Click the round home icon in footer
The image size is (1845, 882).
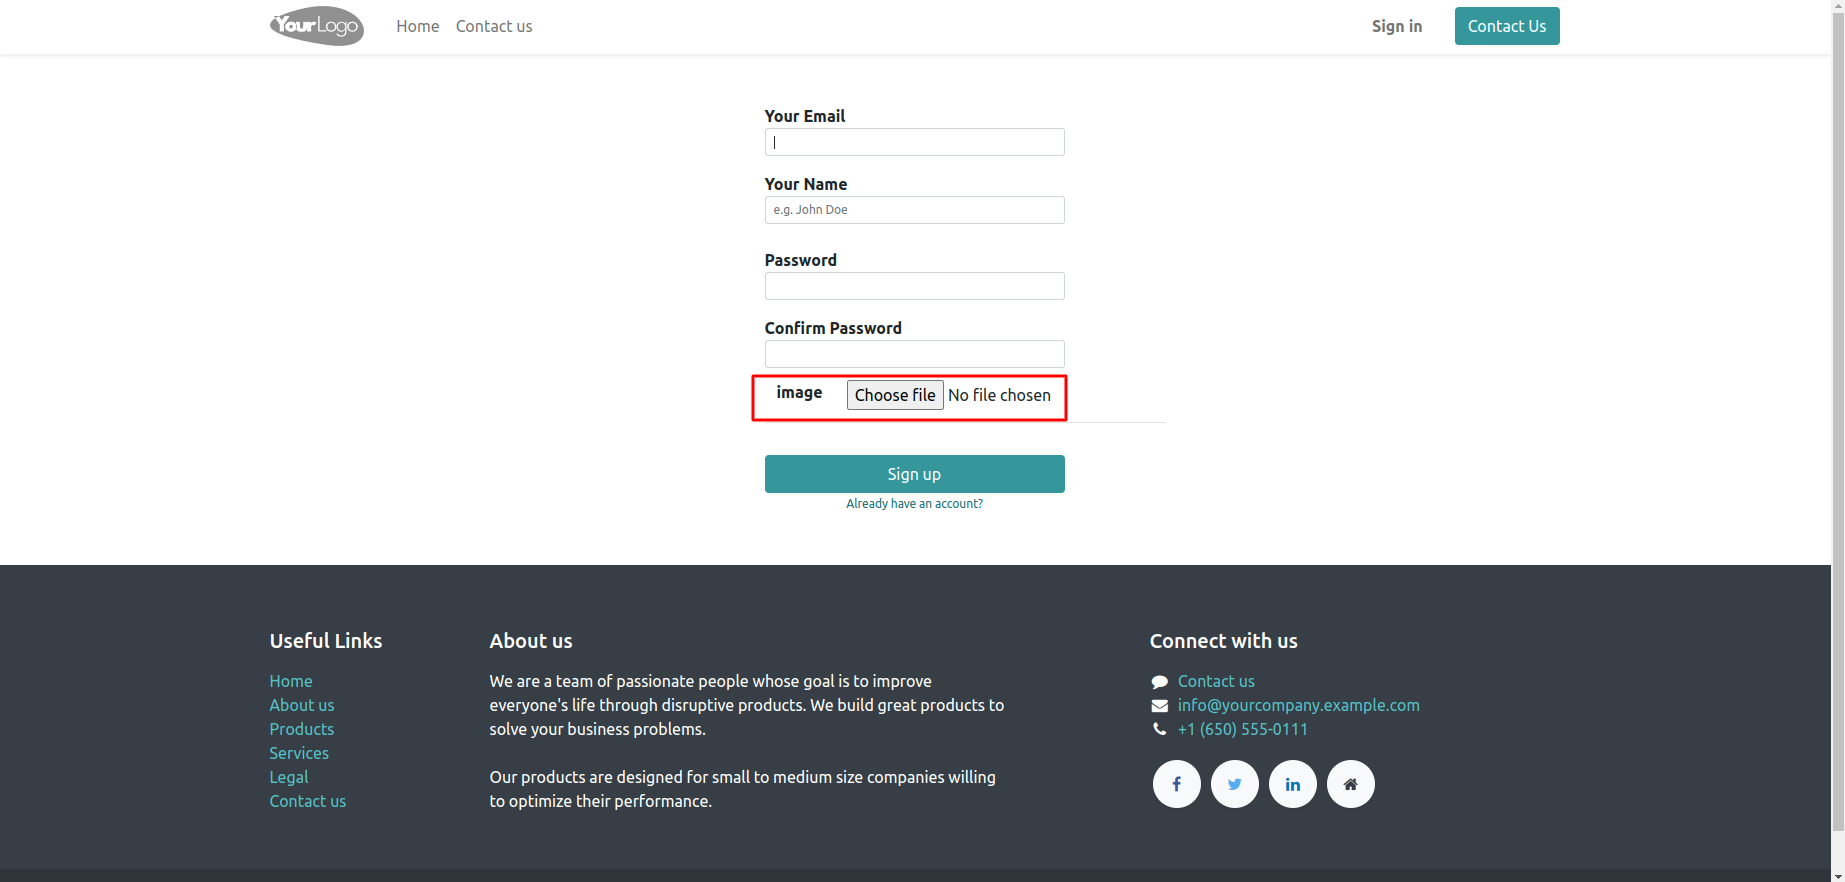coord(1350,784)
